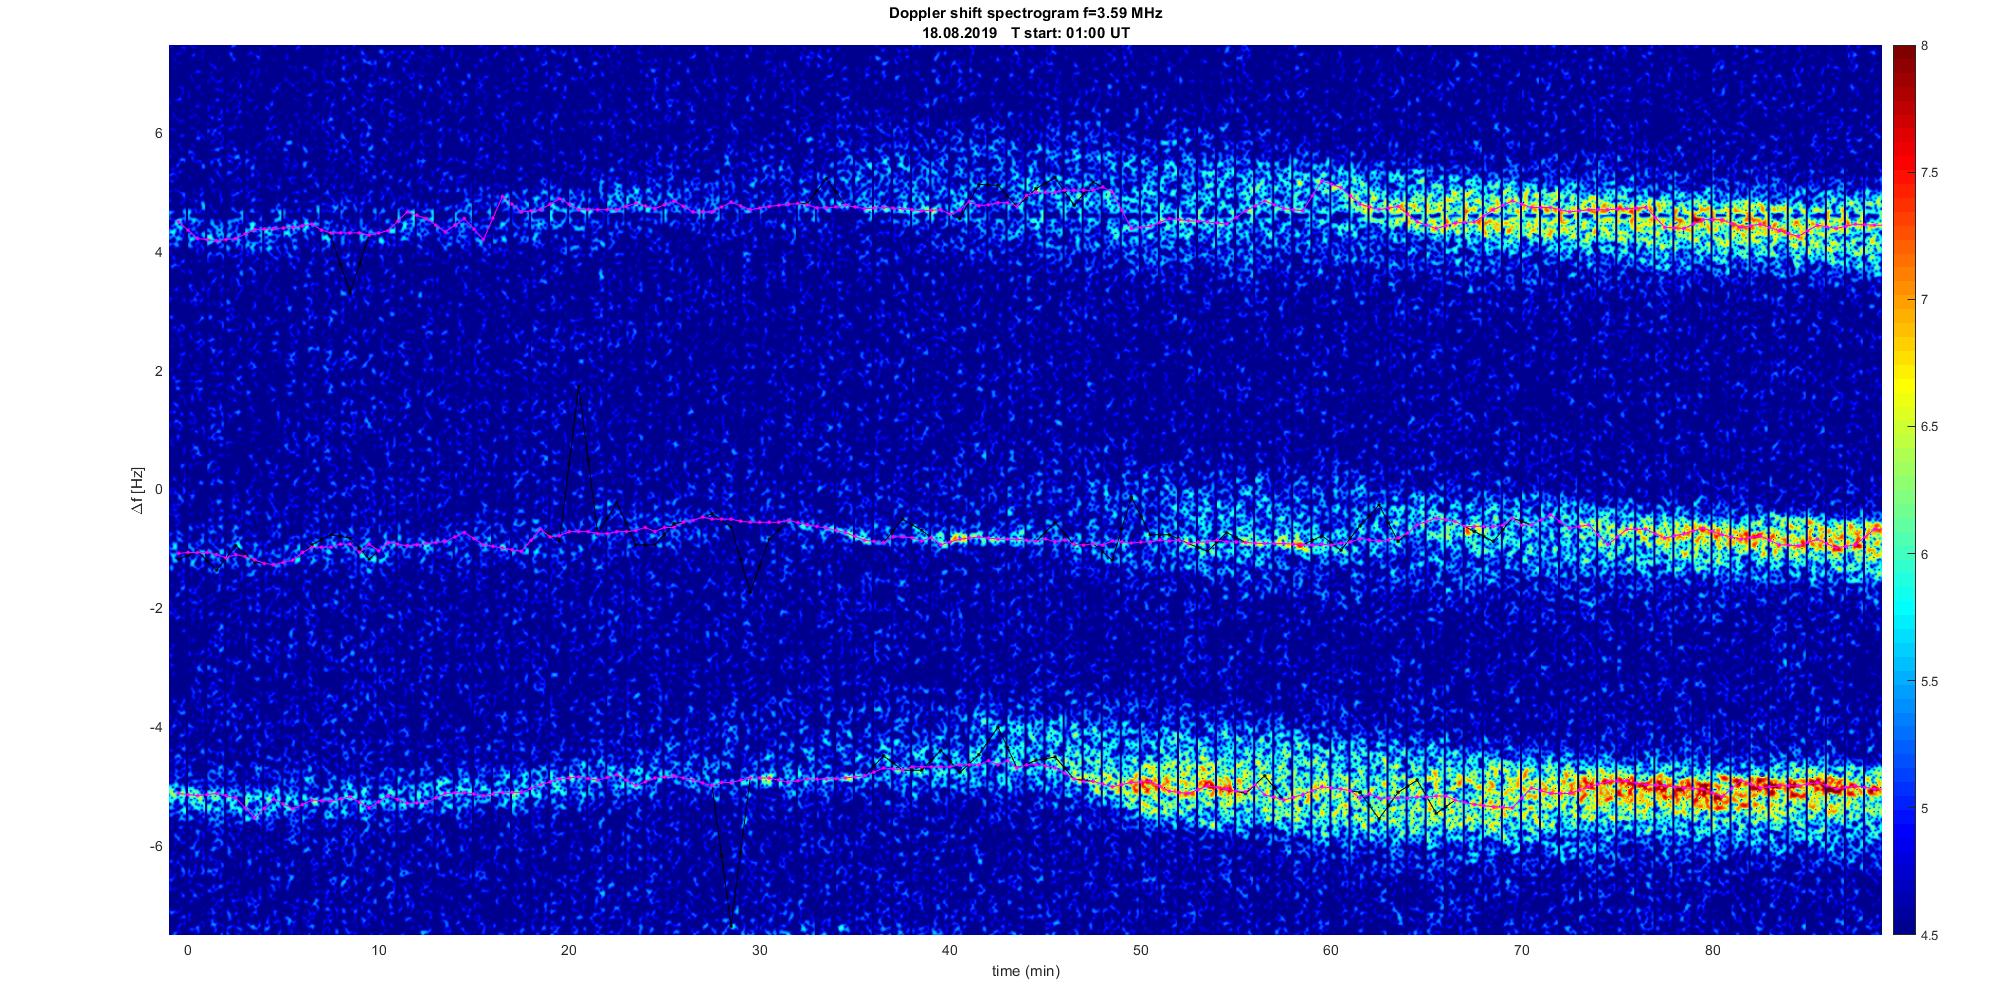2000x1003 pixels.
Task: Click the y-axis tick label "6"
Action: [x=158, y=133]
